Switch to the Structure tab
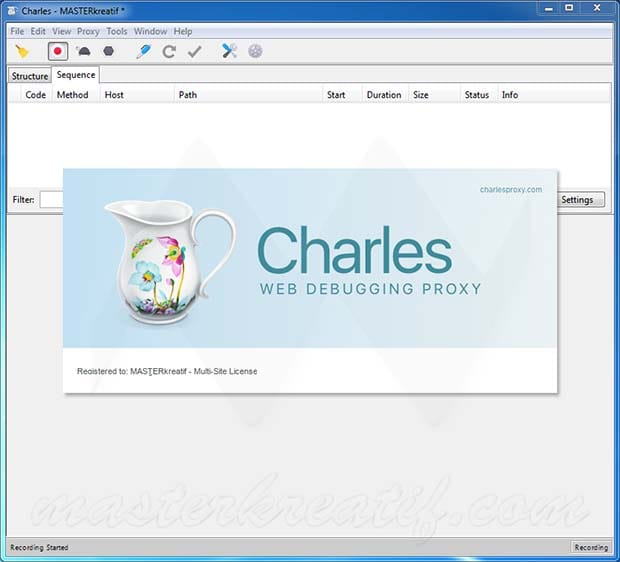Viewport: 620px width, 562px height. click(30, 76)
